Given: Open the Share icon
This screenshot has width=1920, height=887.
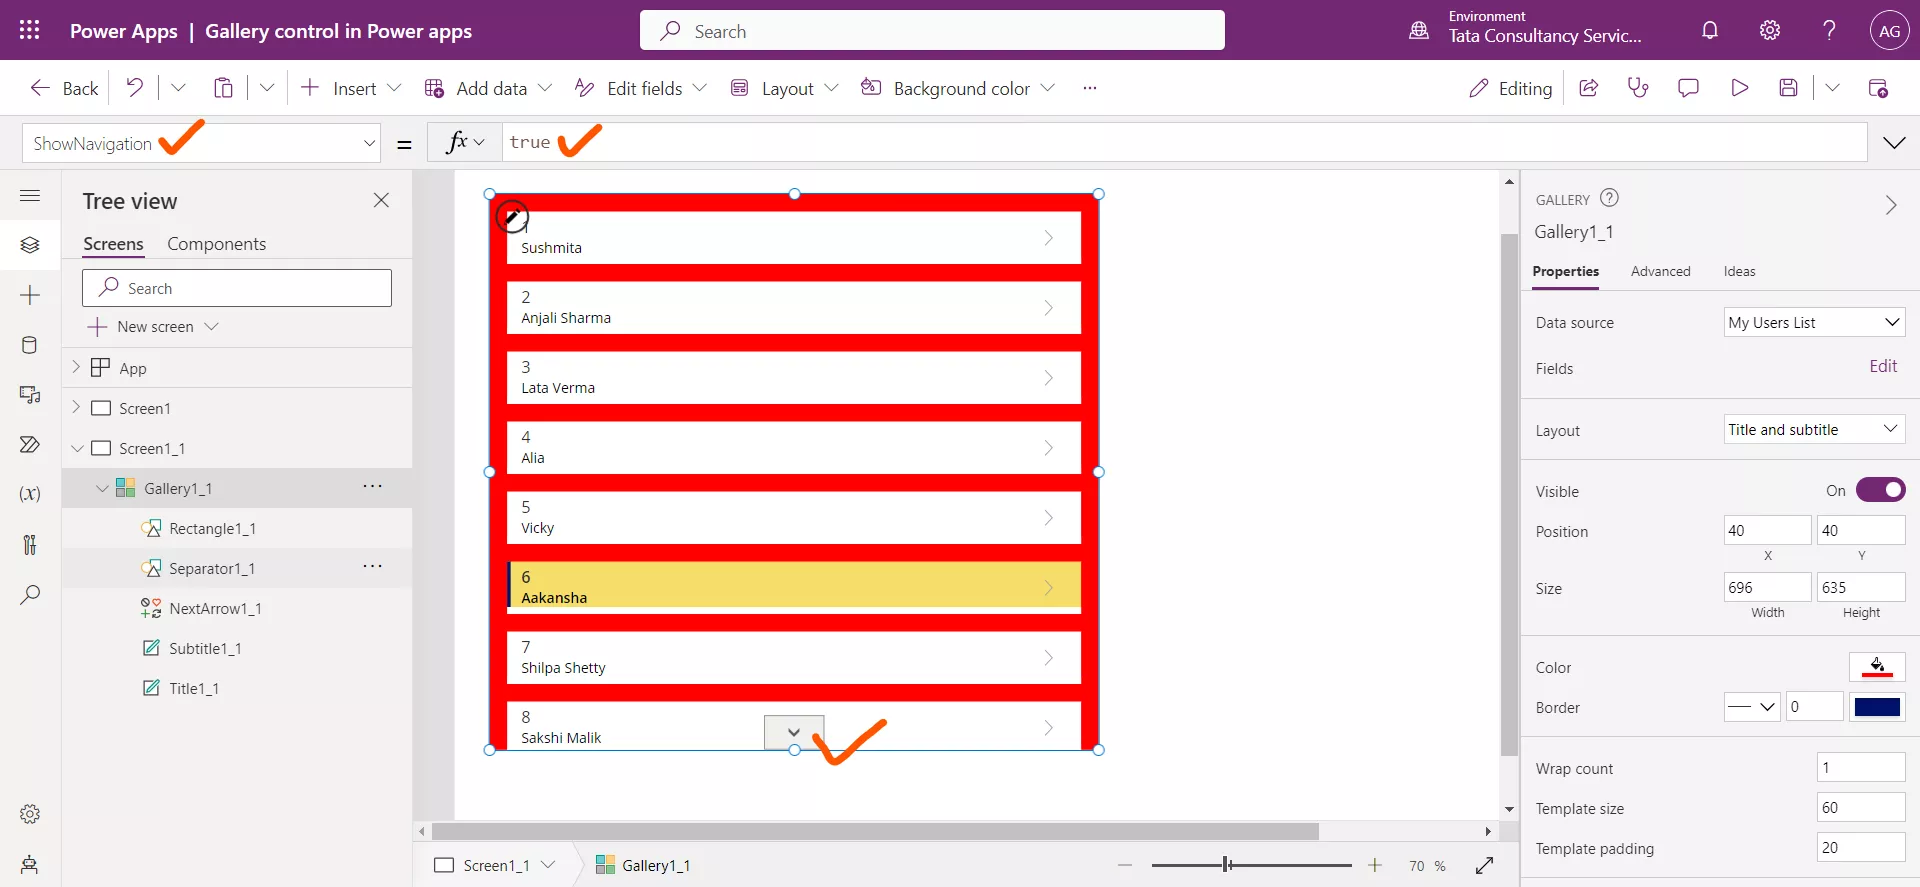Looking at the screenshot, I should (1588, 88).
